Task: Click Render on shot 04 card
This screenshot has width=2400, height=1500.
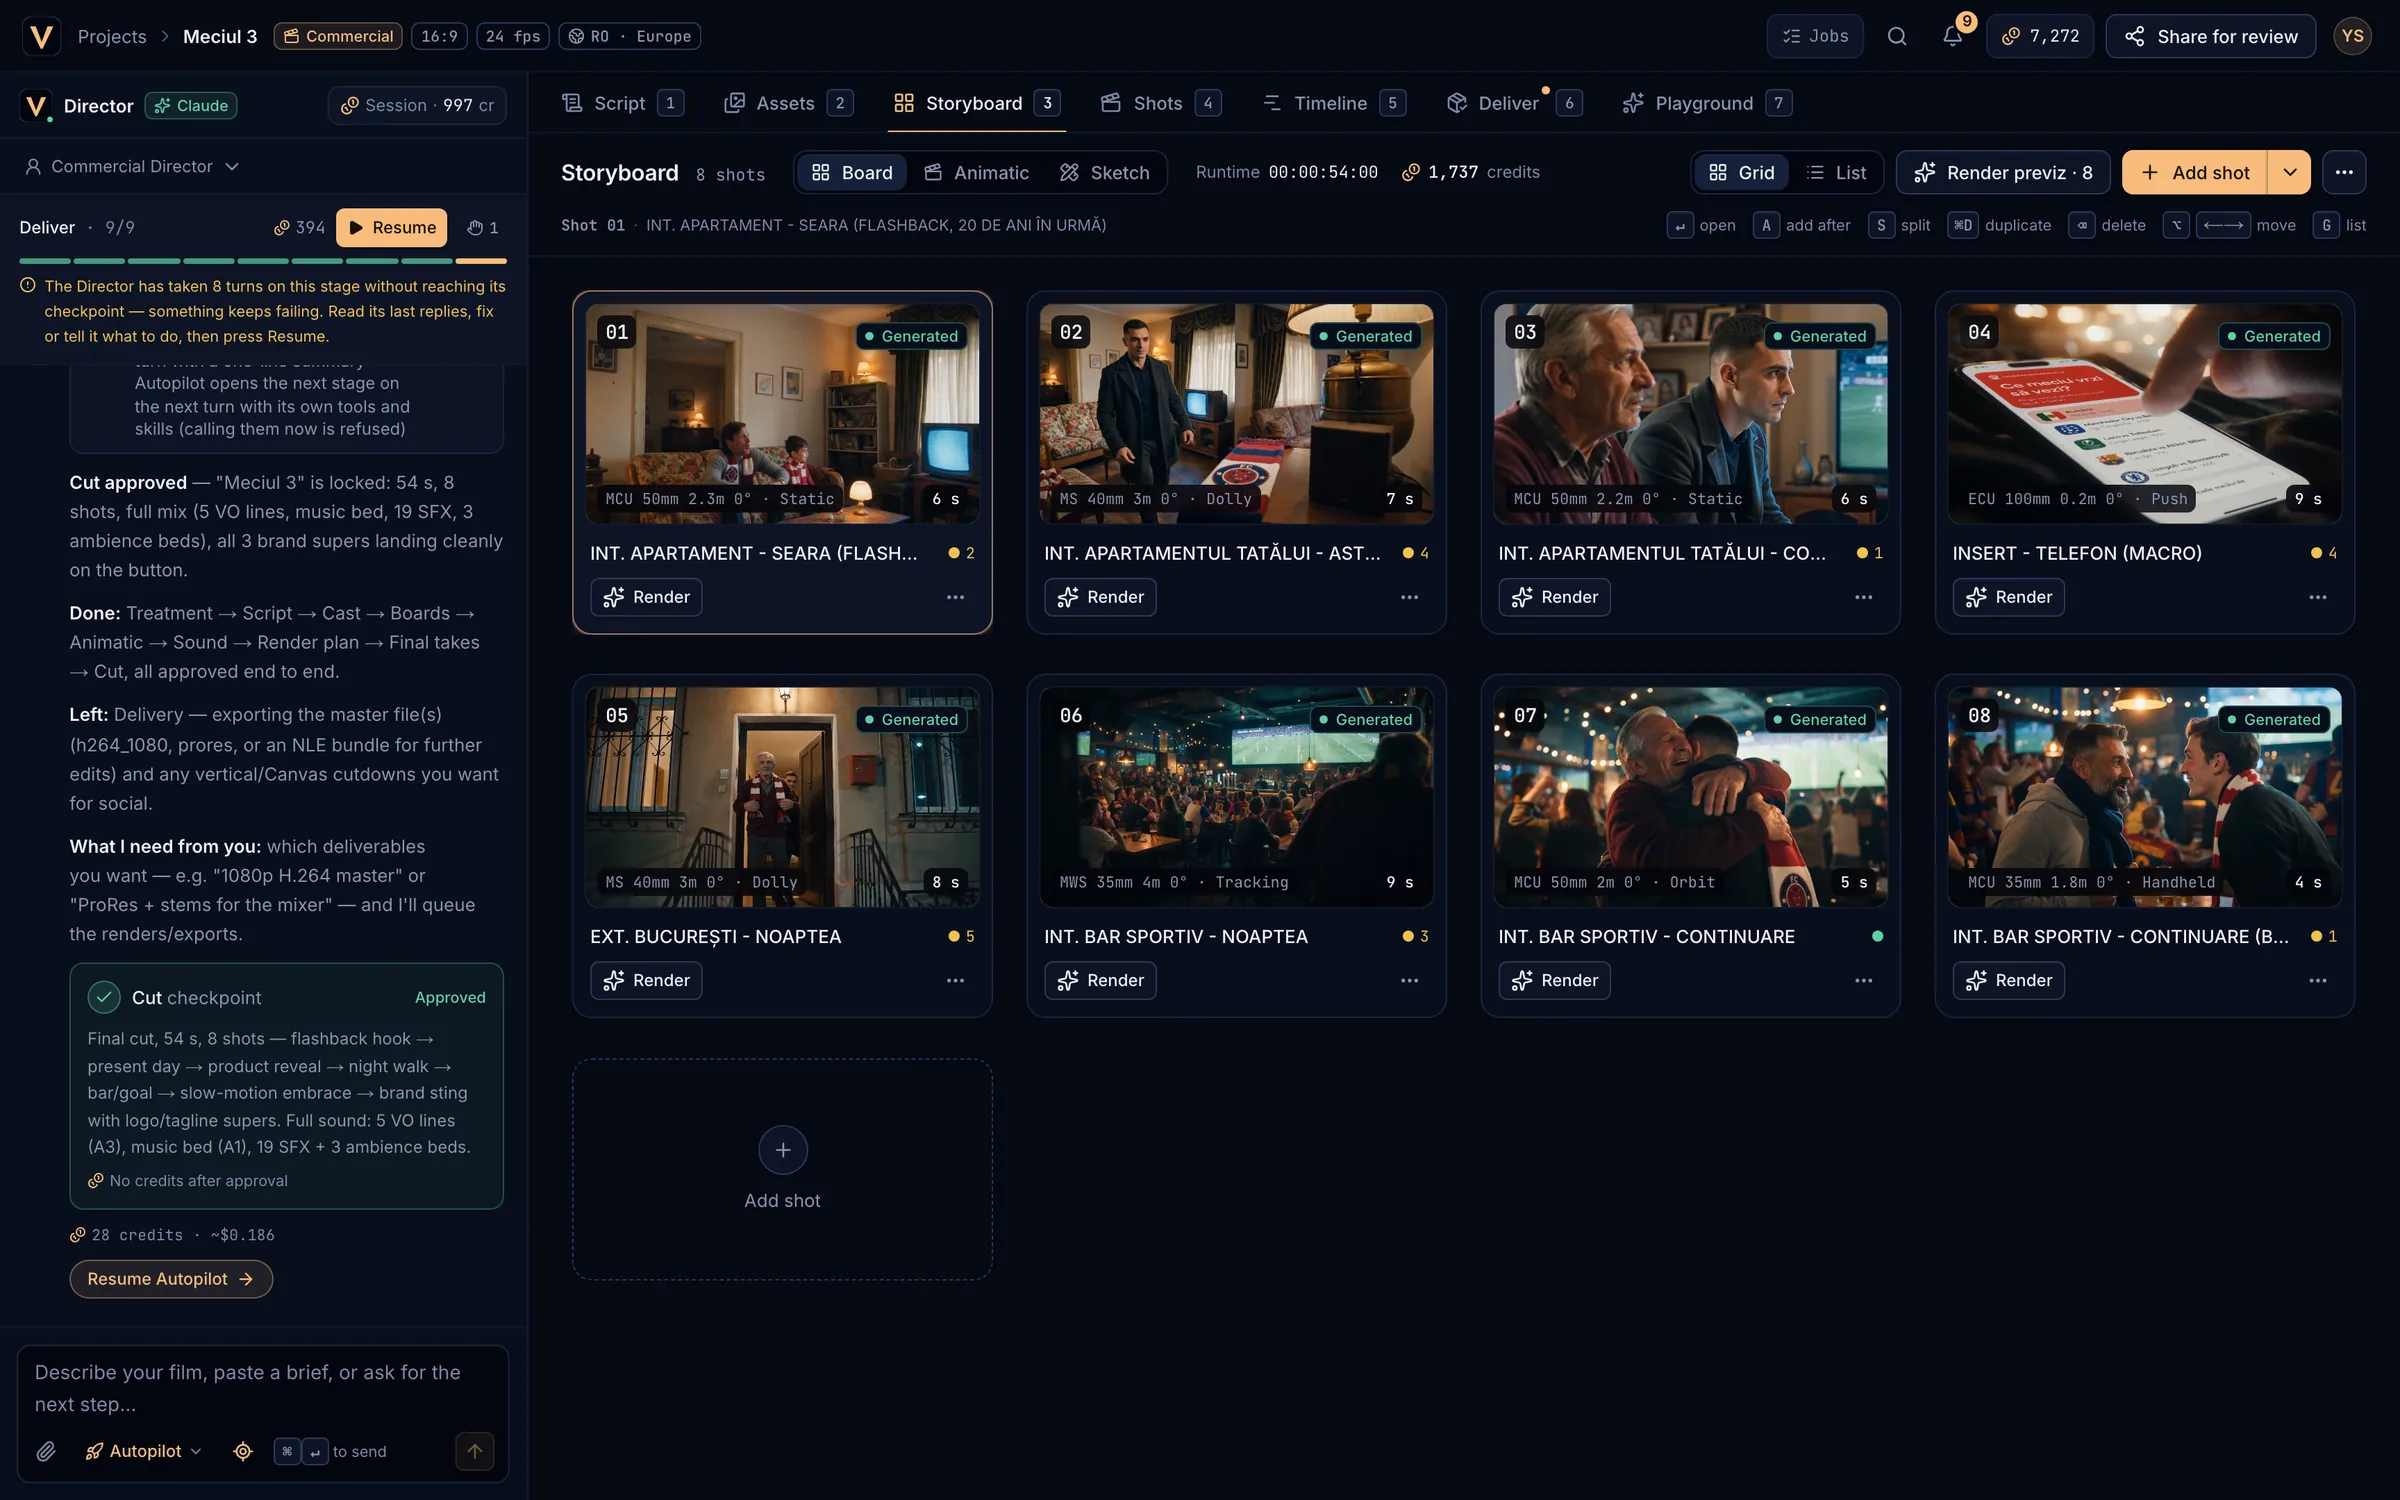Action: tap(2008, 596)
